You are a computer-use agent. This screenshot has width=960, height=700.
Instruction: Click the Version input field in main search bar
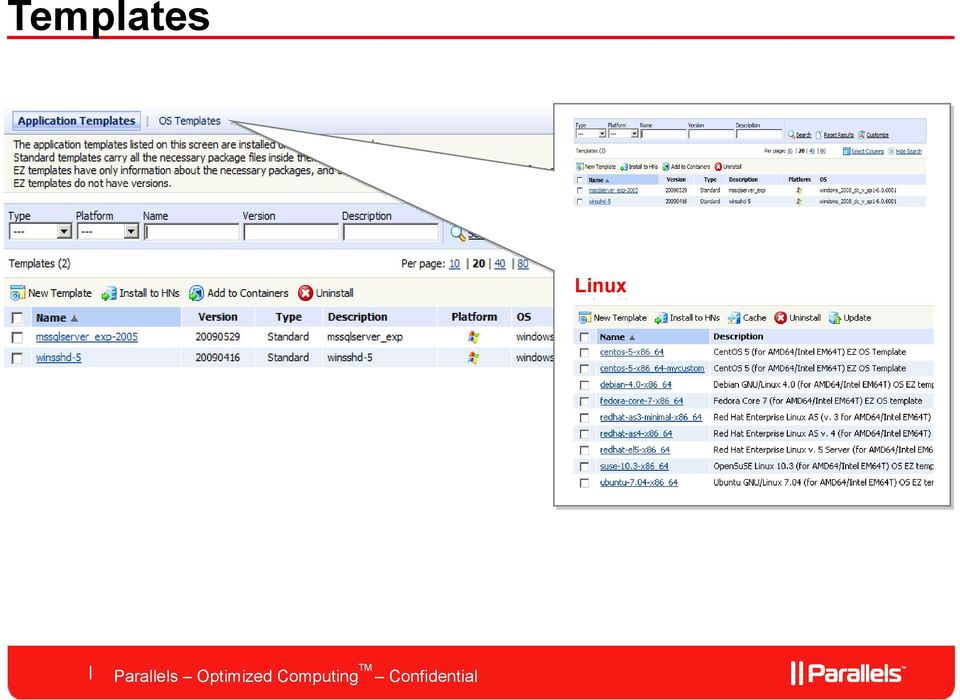pyautogui.click(x=291, y=232)
